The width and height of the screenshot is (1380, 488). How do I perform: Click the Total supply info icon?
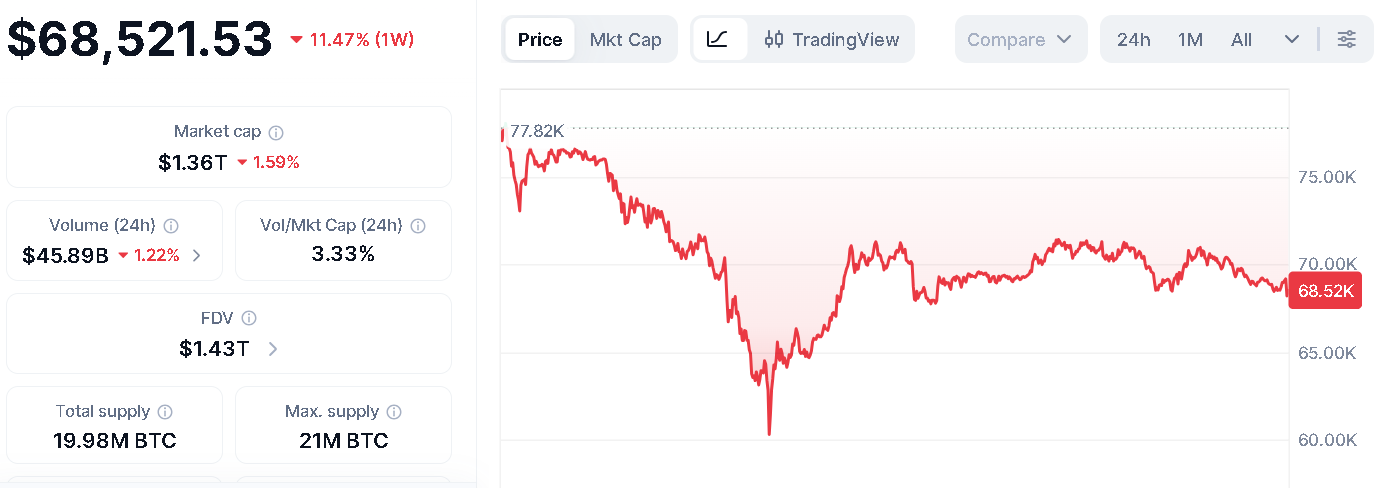pyautogui.click(x=165, y=412)
